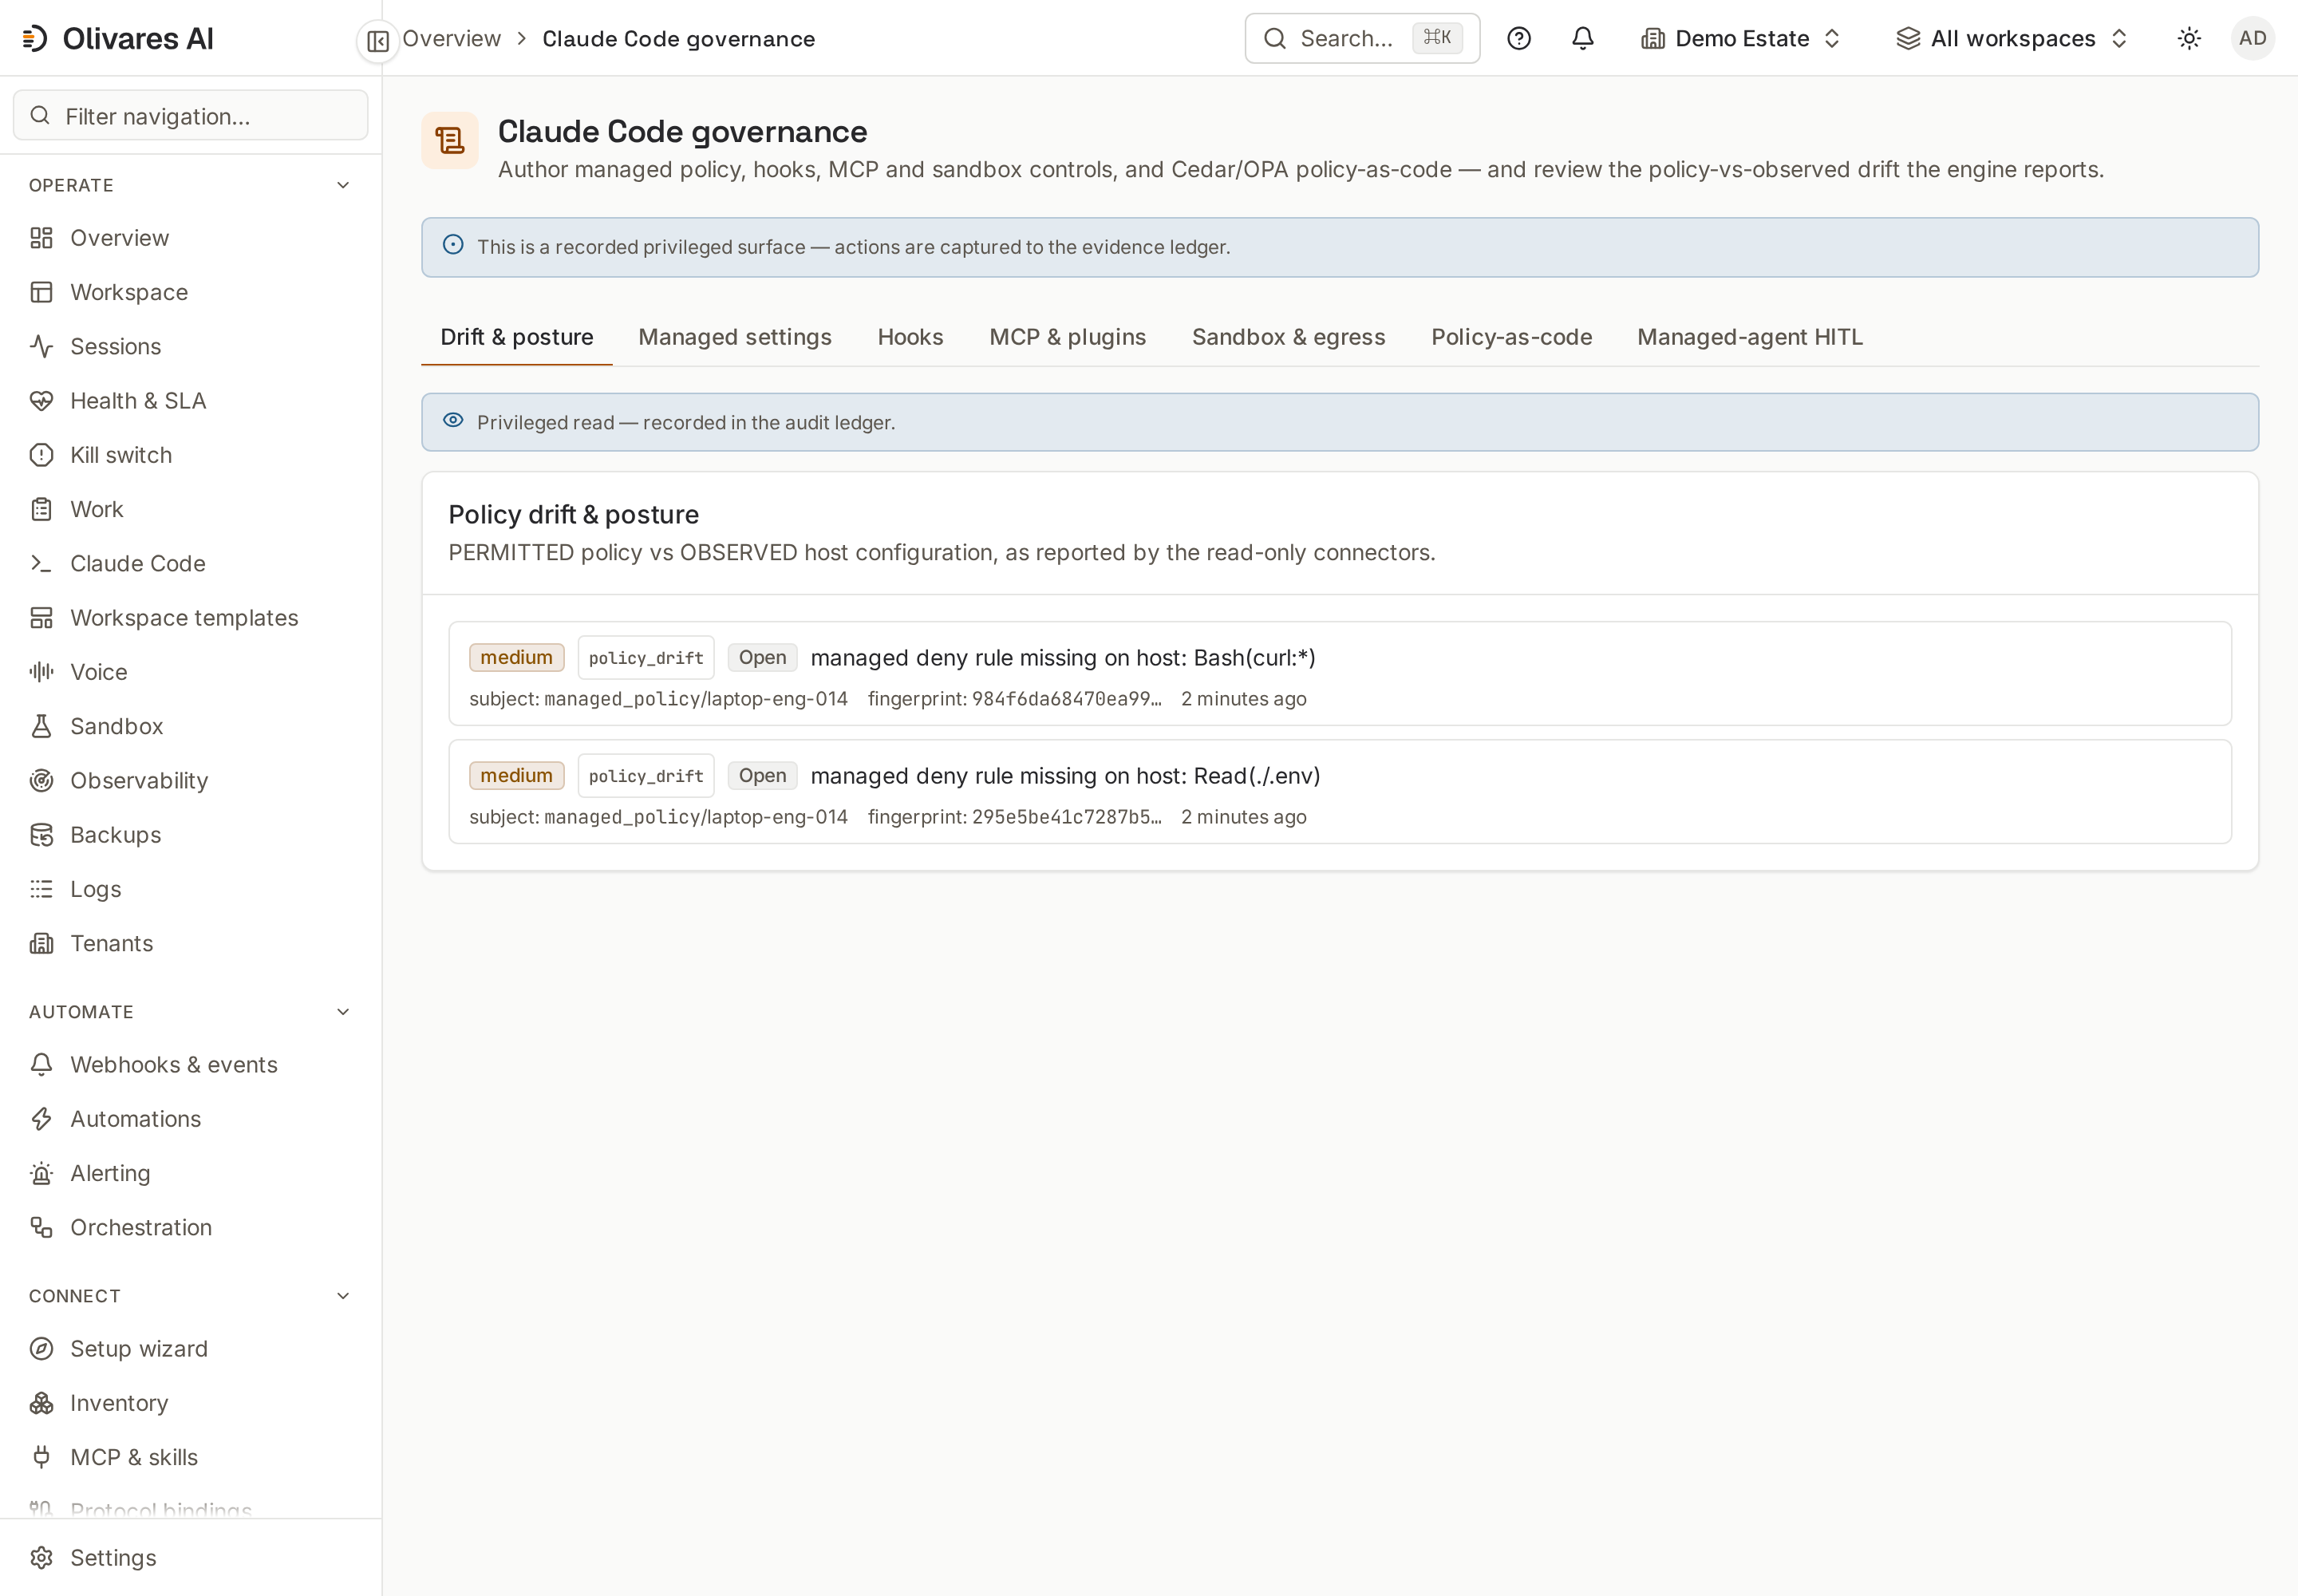Click the Inventory boxes icon

41,1403
